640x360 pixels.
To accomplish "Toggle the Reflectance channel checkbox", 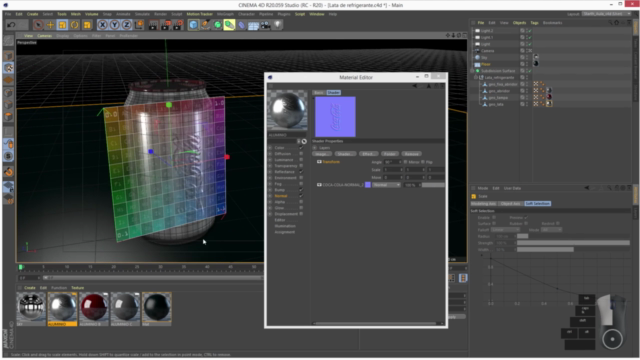I will click(x=301, y=172).
